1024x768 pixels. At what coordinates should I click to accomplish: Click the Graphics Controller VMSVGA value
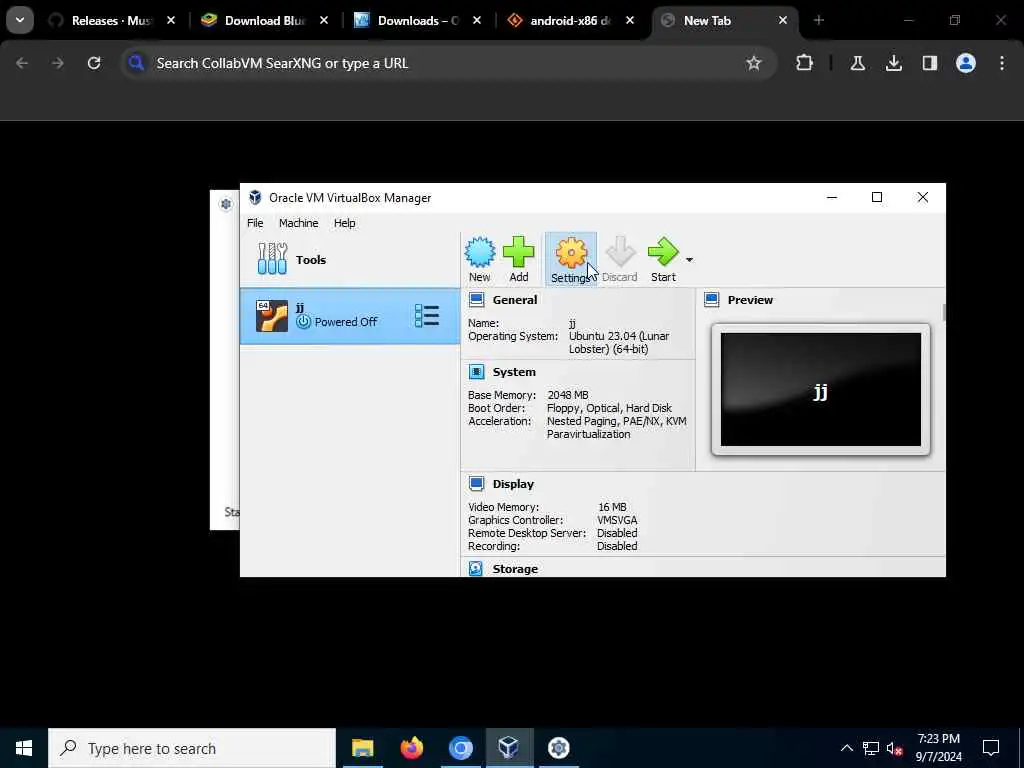(x=616, y=520)
